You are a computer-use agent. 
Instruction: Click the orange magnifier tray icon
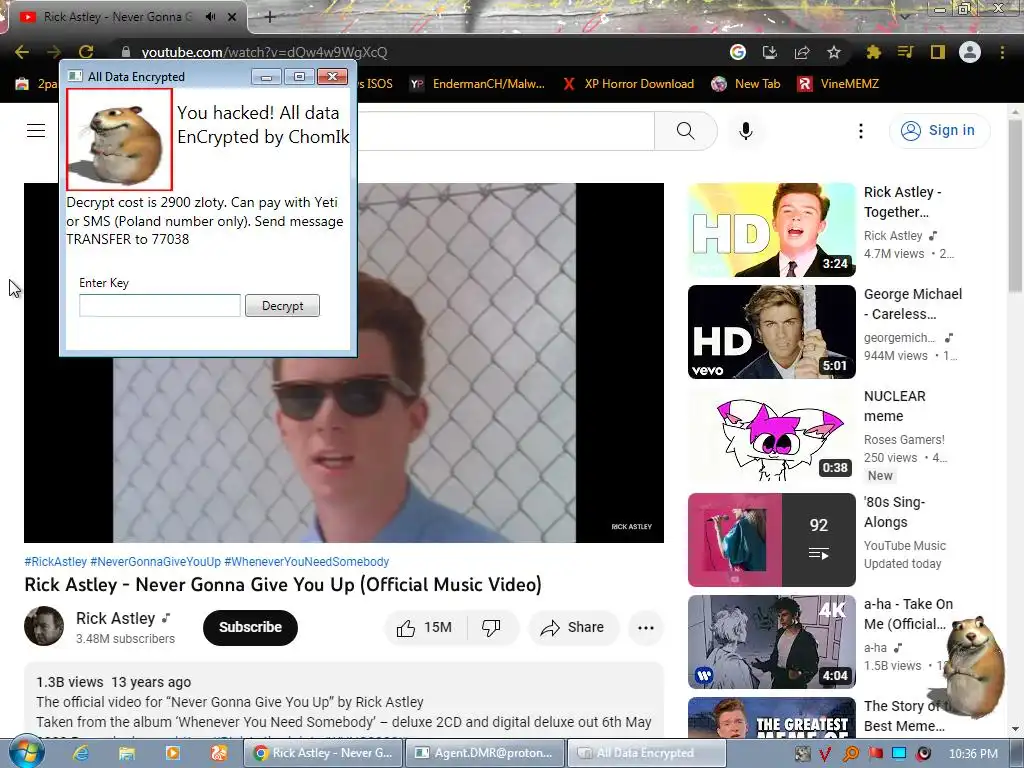pyautogui.click(x=850, y=754)
